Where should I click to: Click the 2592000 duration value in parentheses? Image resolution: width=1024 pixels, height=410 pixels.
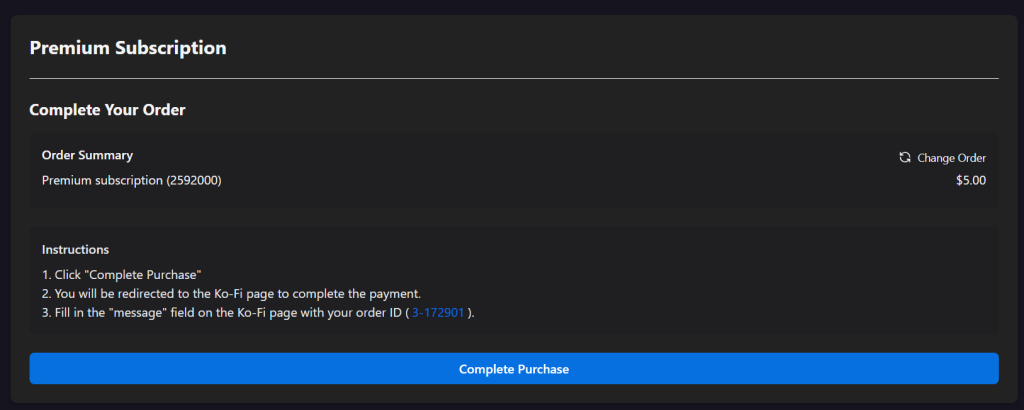click(x=194, y=181)
